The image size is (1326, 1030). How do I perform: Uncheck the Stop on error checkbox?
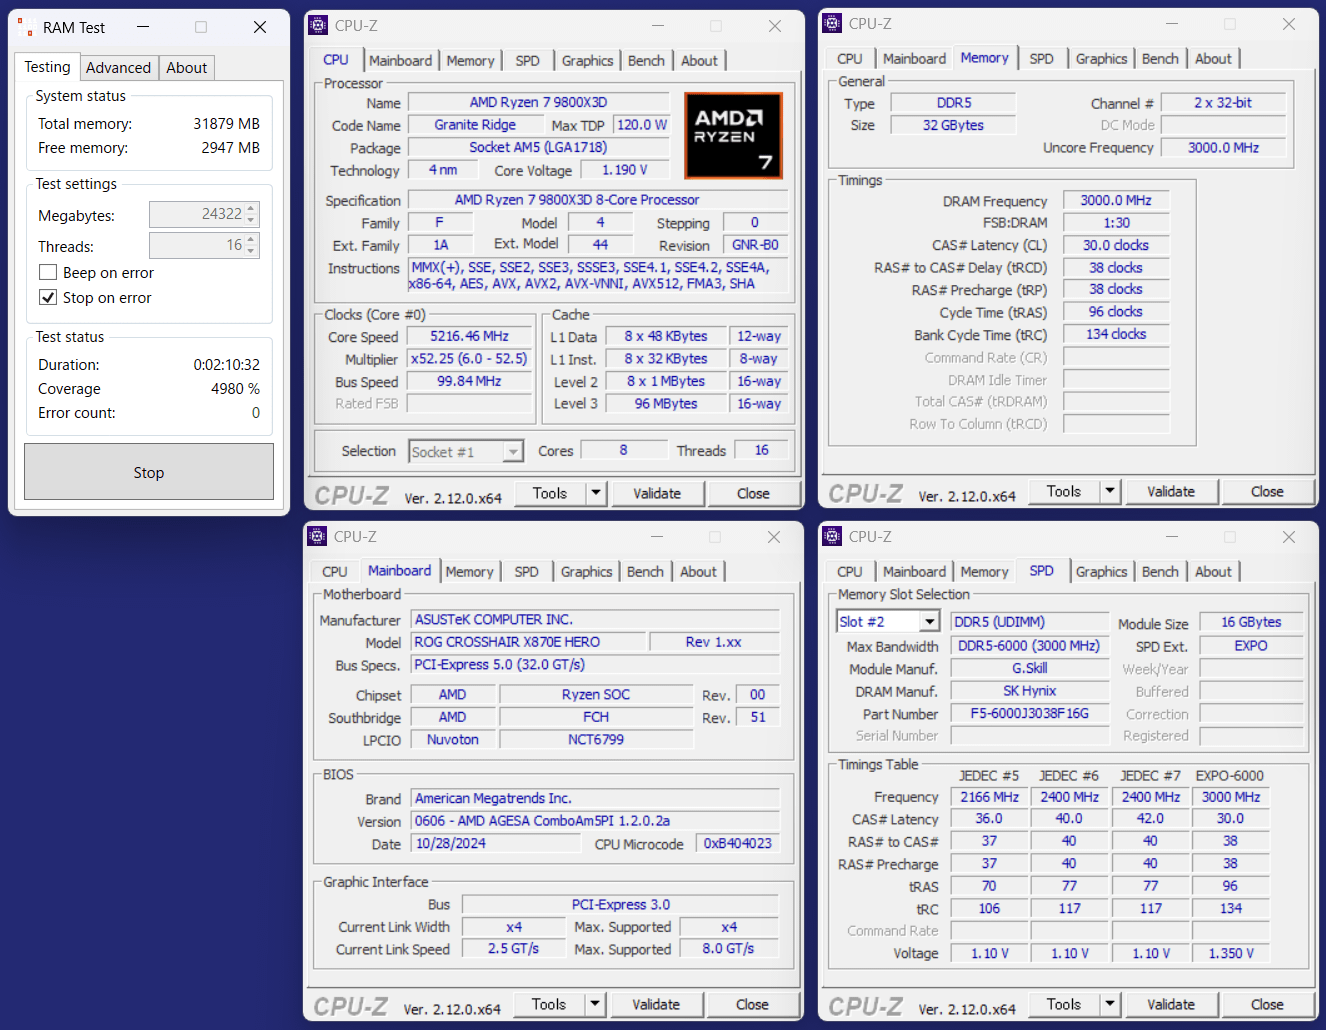(x=48, y=298)
